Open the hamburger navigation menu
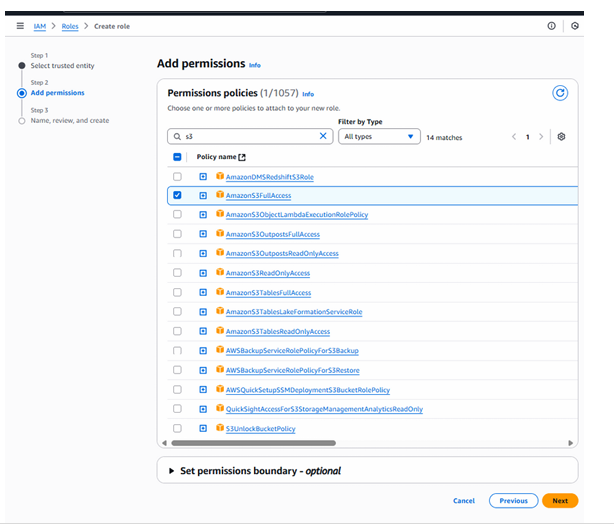 [x=20, y=26]
